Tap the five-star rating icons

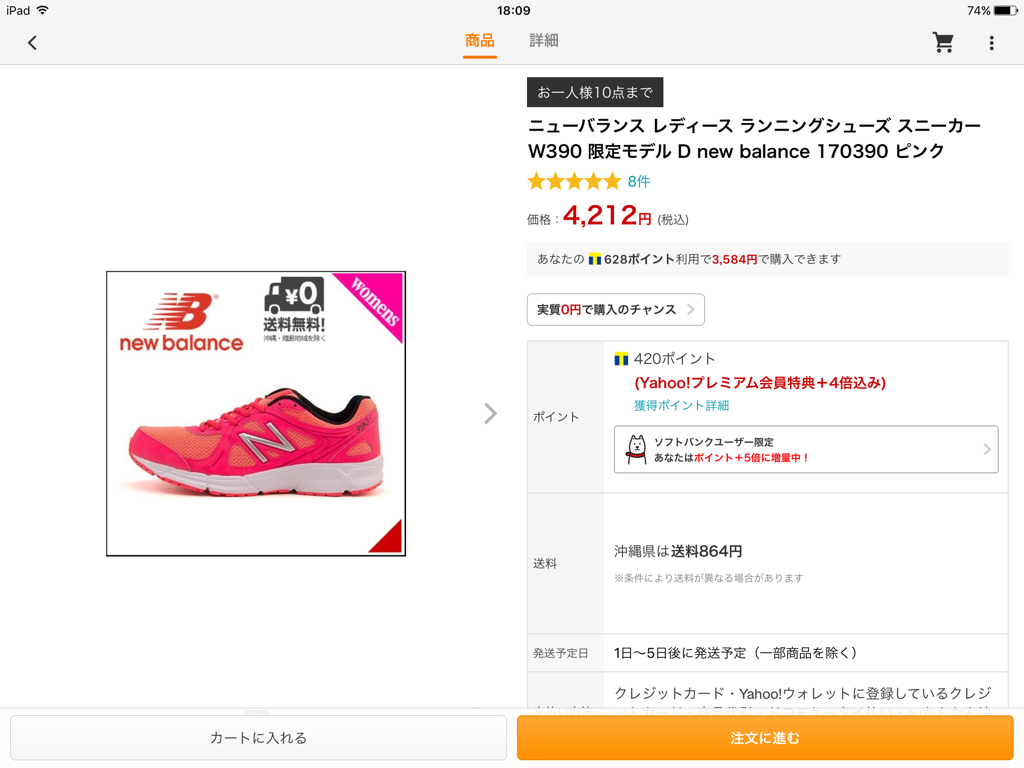pos(574,181)
